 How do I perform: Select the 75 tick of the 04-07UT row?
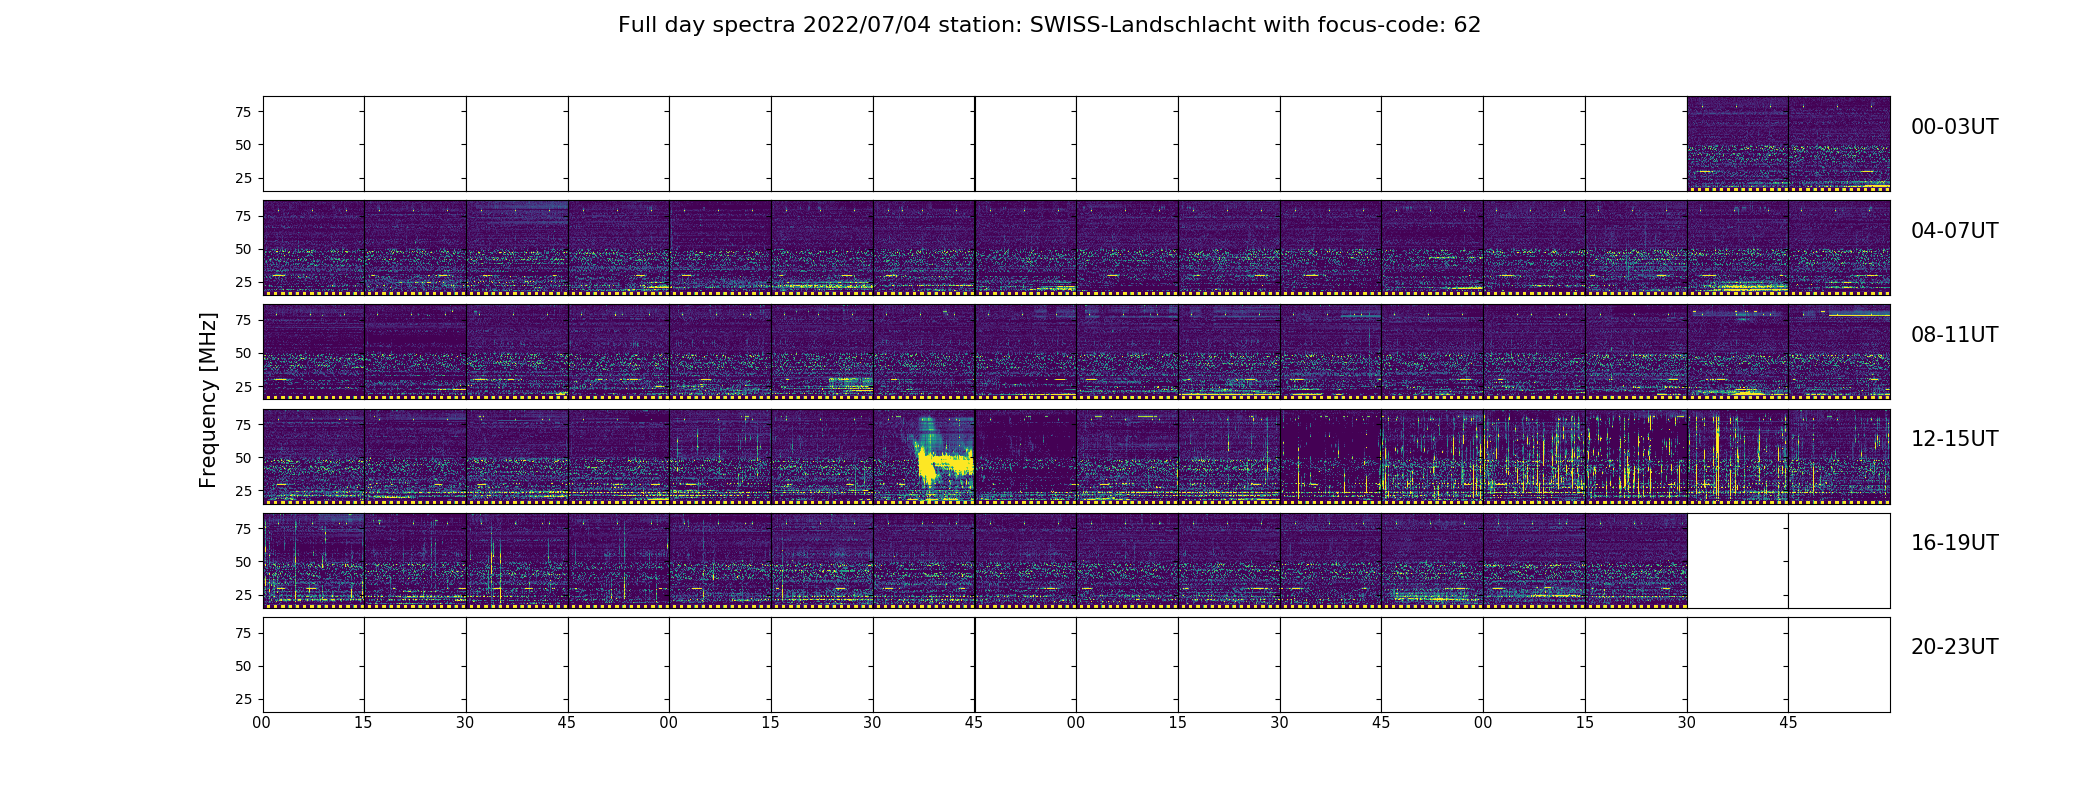(242, 216)
